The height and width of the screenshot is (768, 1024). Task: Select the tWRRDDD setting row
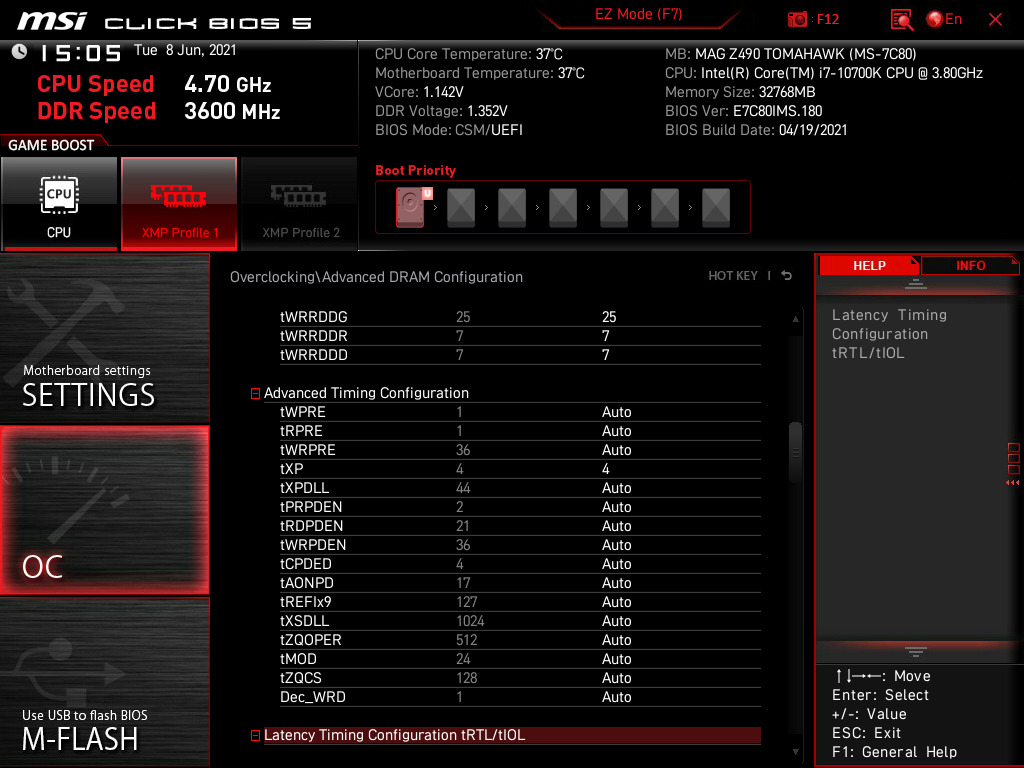(520, 355)
